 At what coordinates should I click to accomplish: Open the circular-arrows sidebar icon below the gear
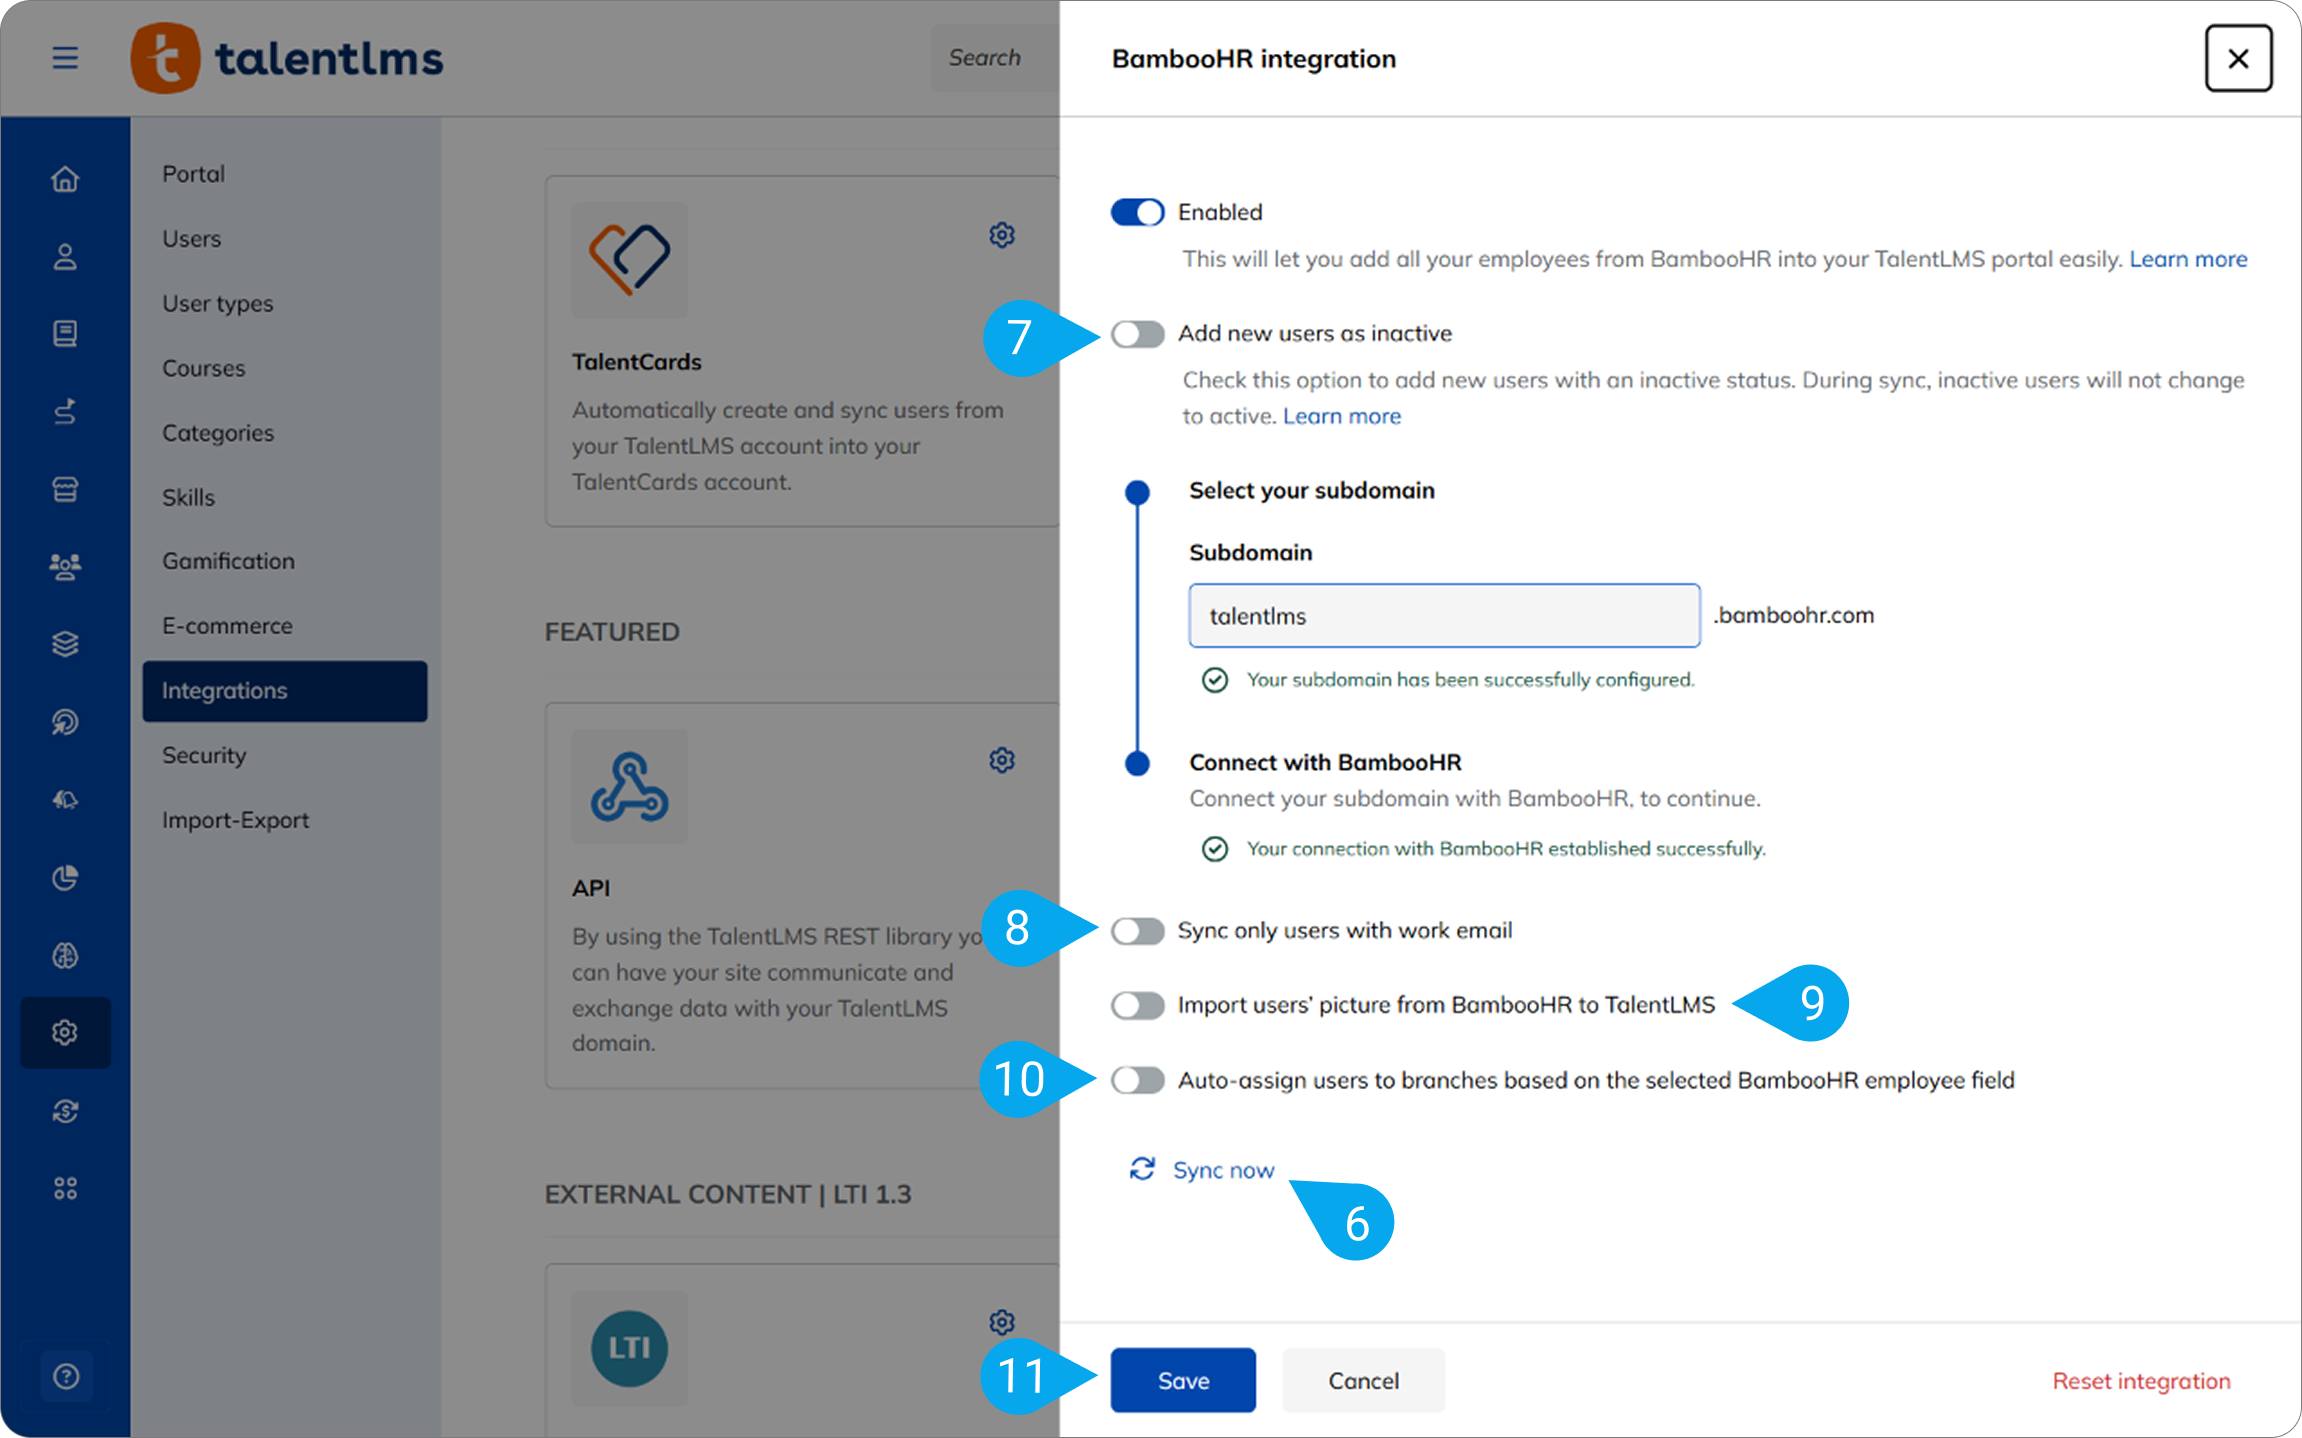coord(65,1111)
